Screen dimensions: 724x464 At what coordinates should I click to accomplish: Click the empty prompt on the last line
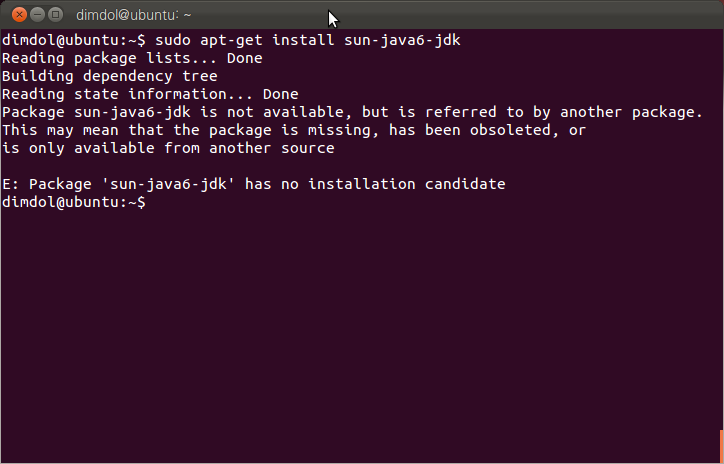point(74,202)
